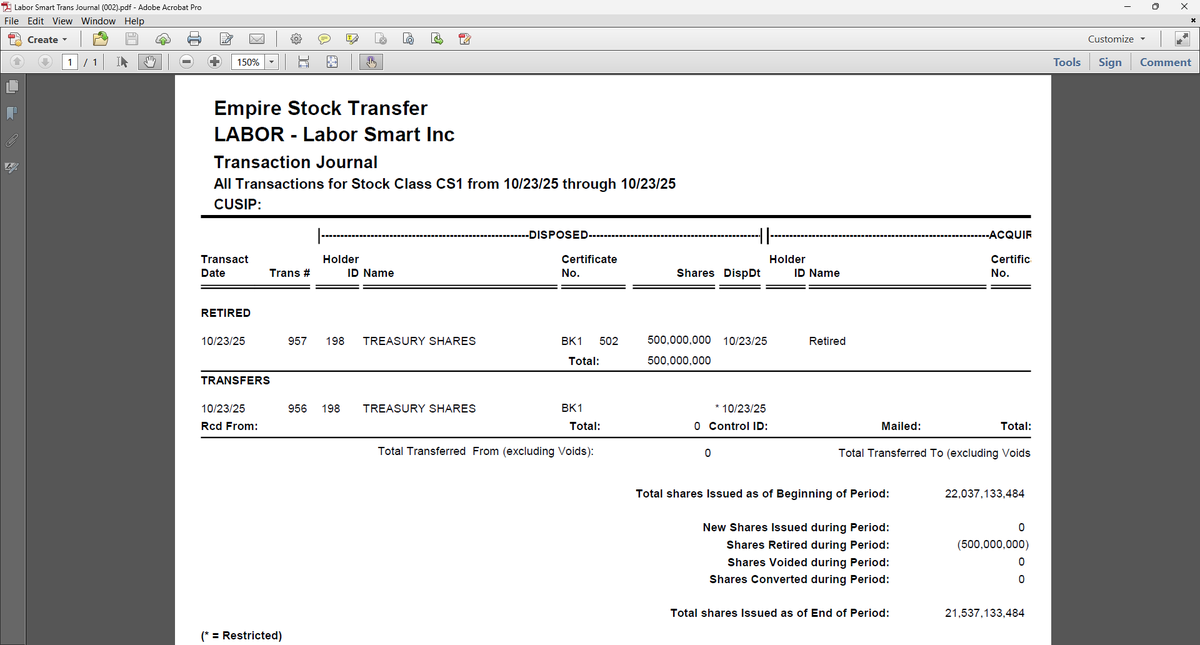This screenshot has width=1200, height=645.
Task: Zoom out with the minus button
Action: point(187,62)
